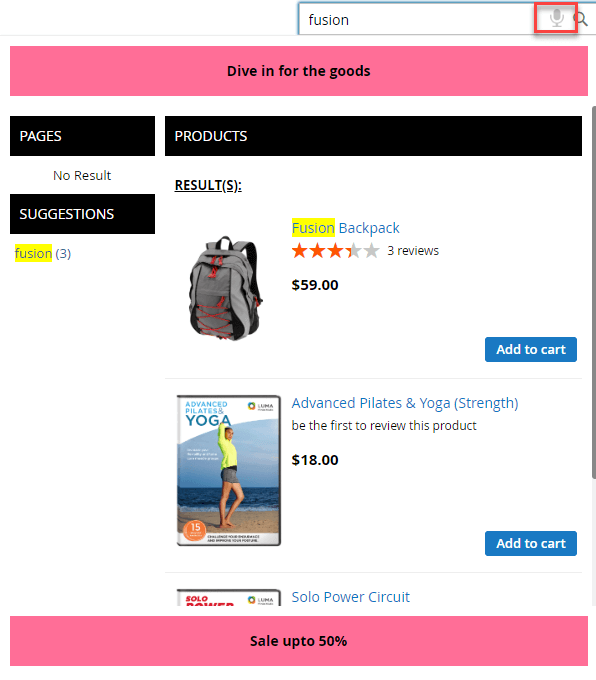Add Advanced Pilates & Yoga to cart
The image size is (596, 680).
[x=531, y=543]
